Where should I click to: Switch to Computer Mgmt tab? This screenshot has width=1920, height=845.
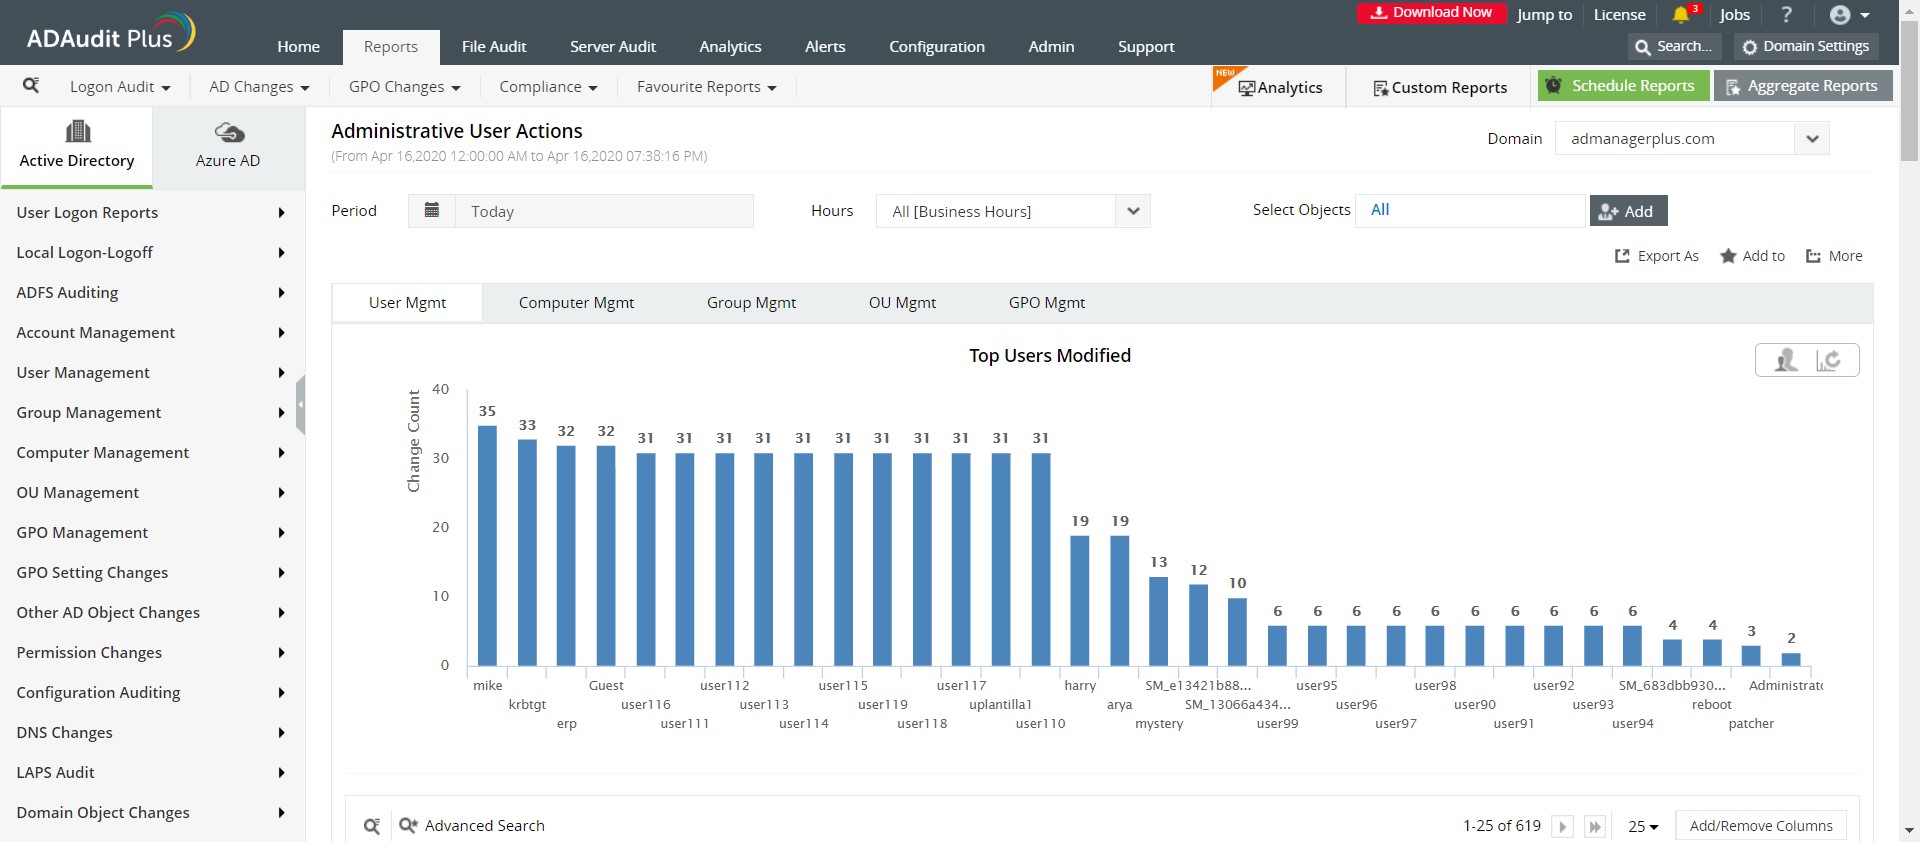tap(576, 303)
